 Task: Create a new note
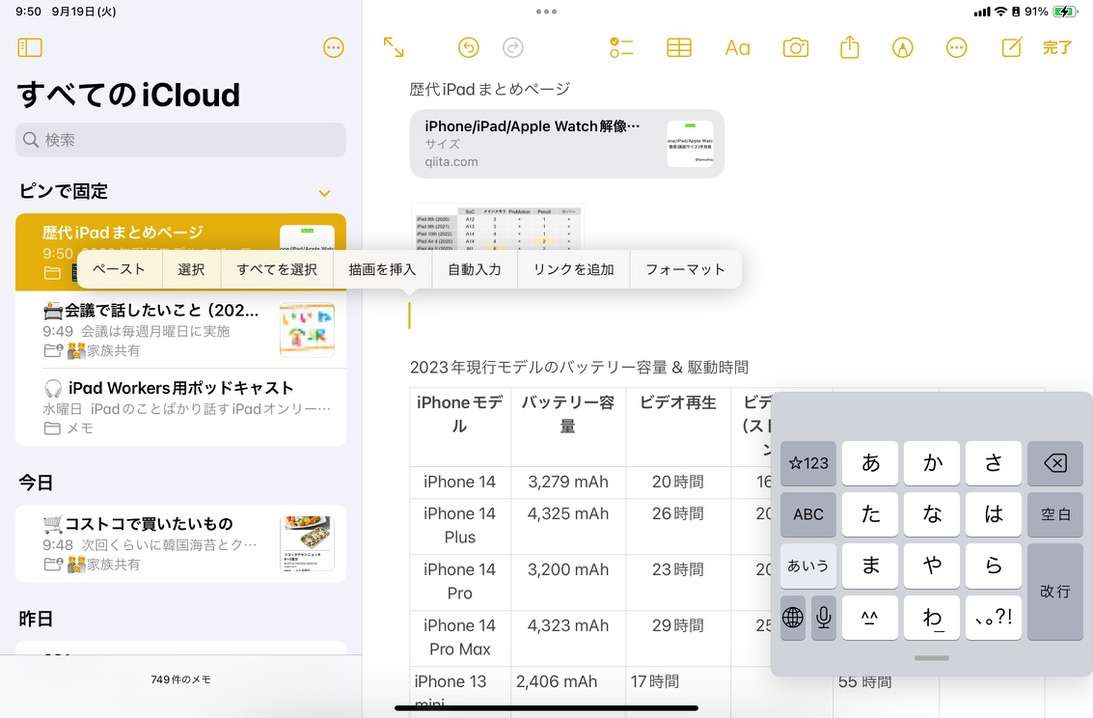pyautogui.click(x=1011, y=47)
